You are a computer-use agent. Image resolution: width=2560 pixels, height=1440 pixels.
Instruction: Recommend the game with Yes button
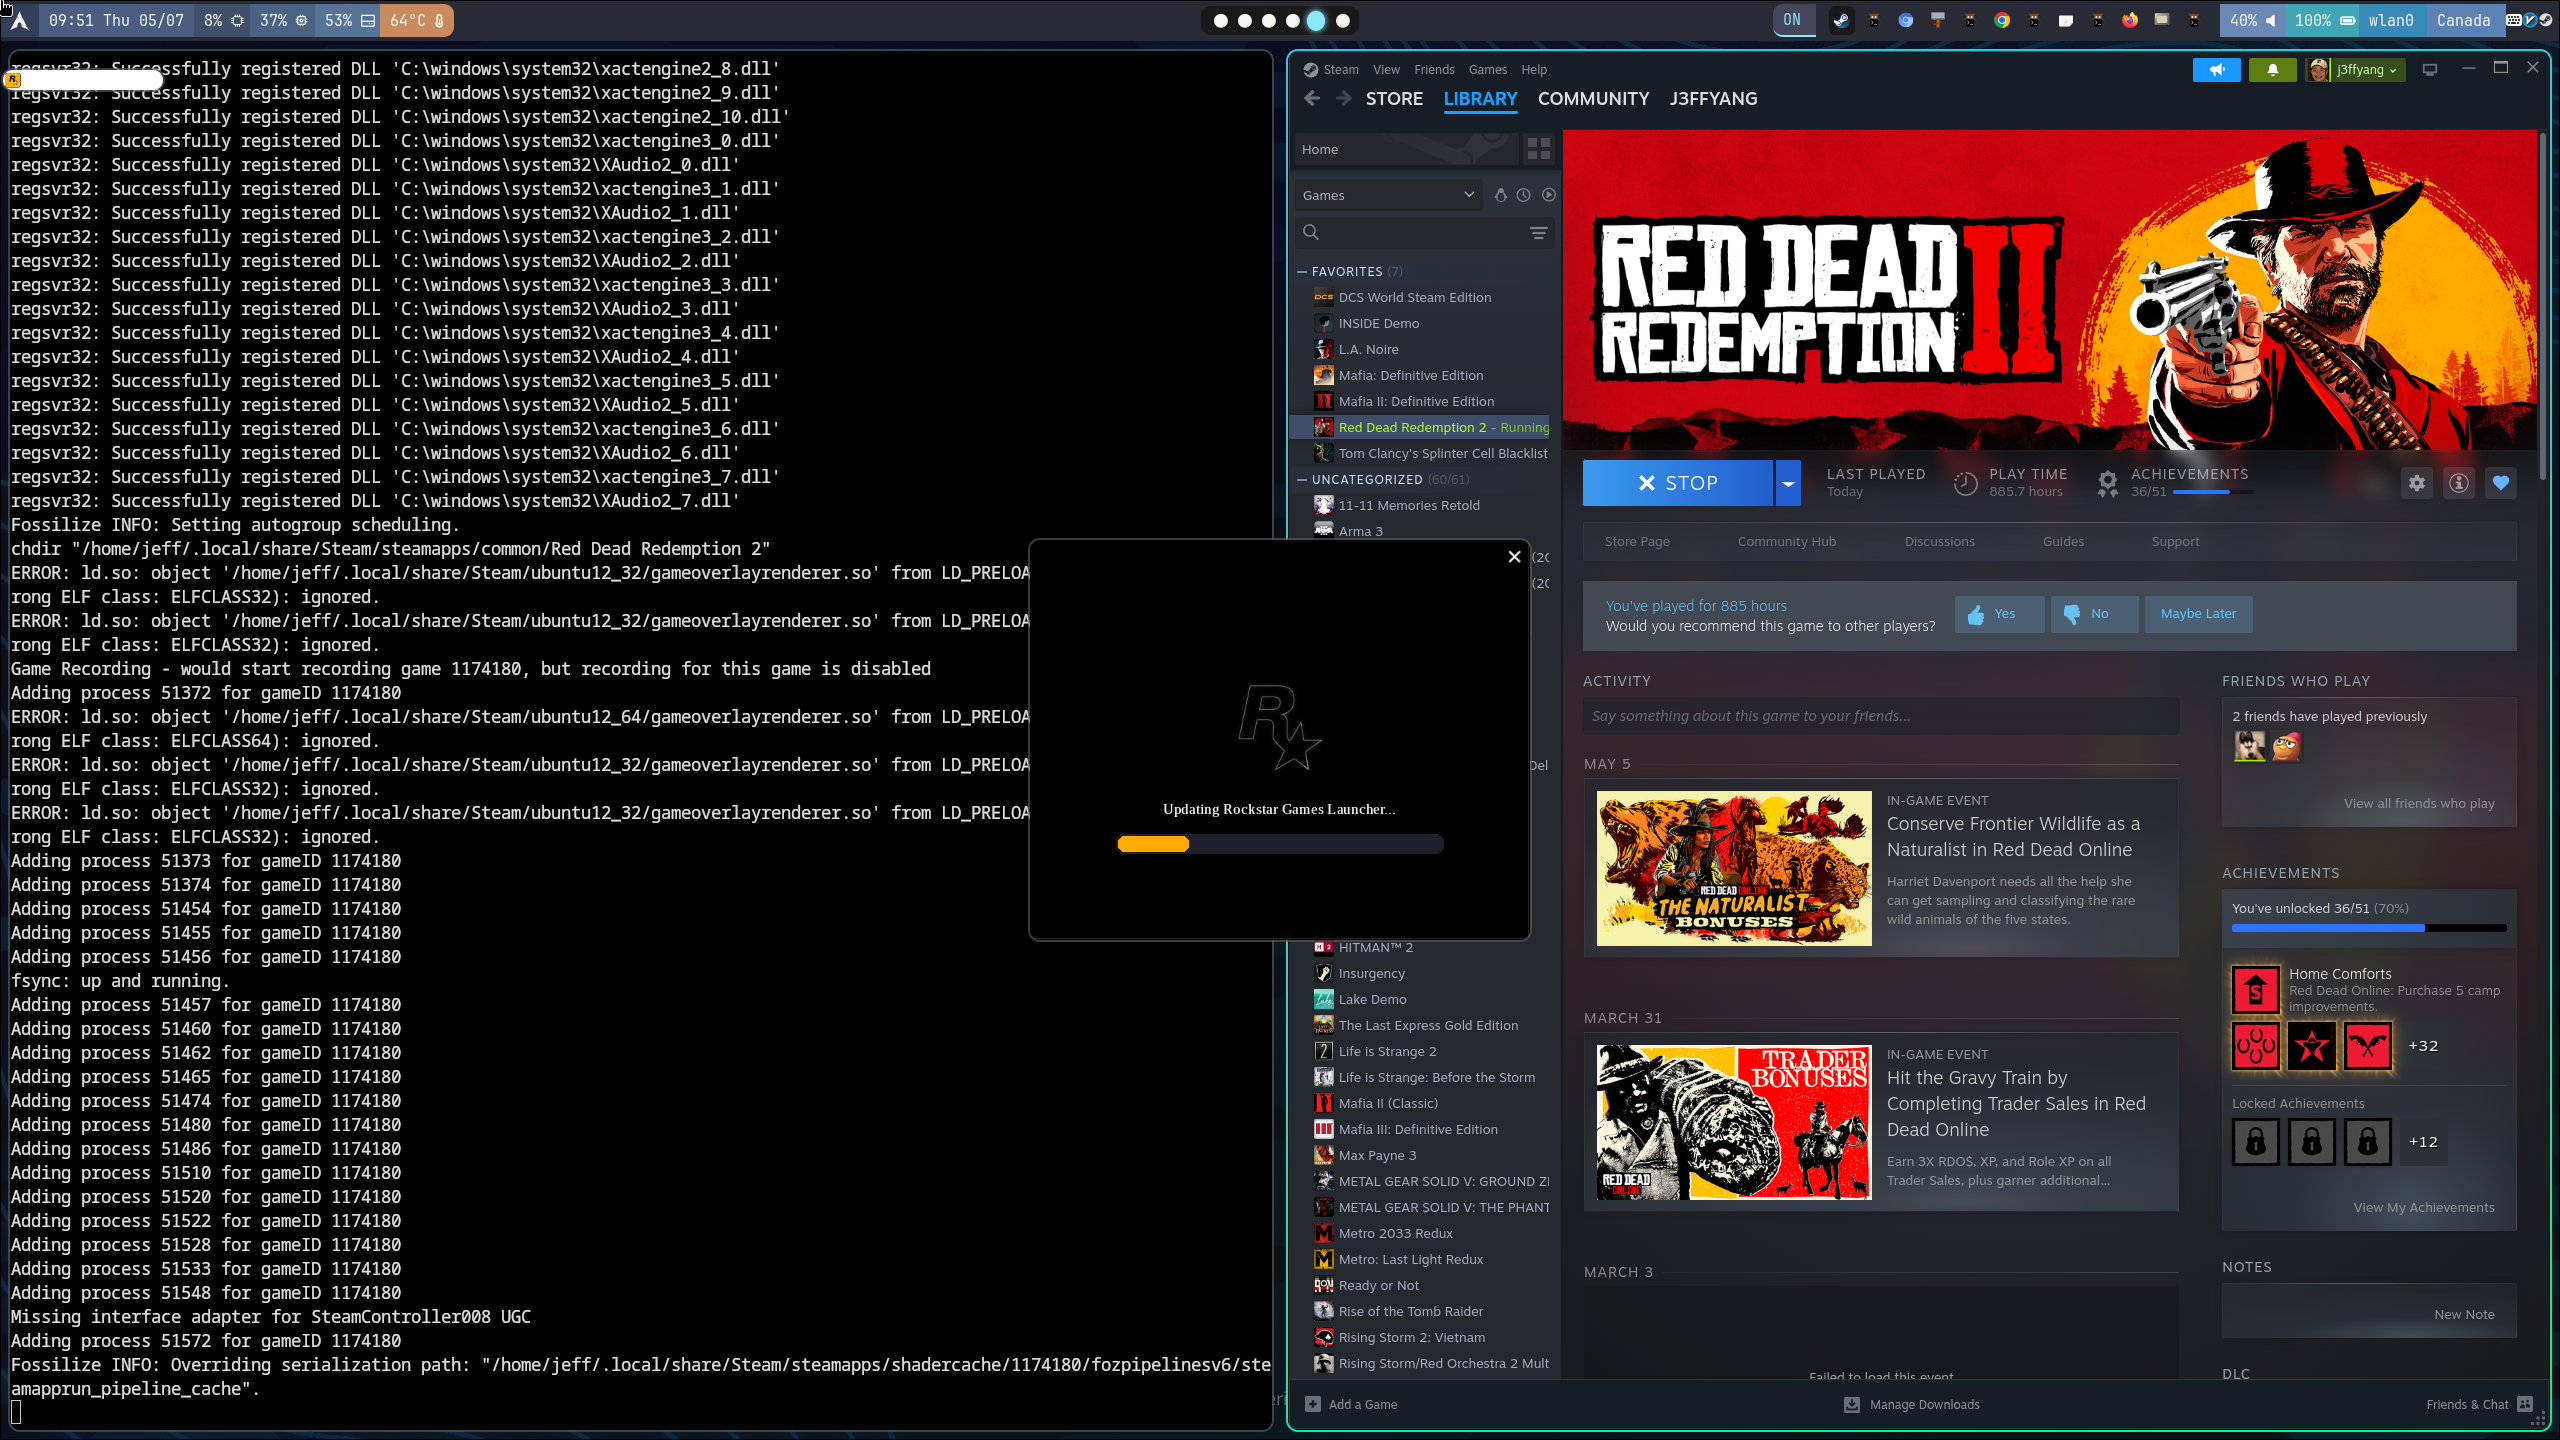(1998, 614)
